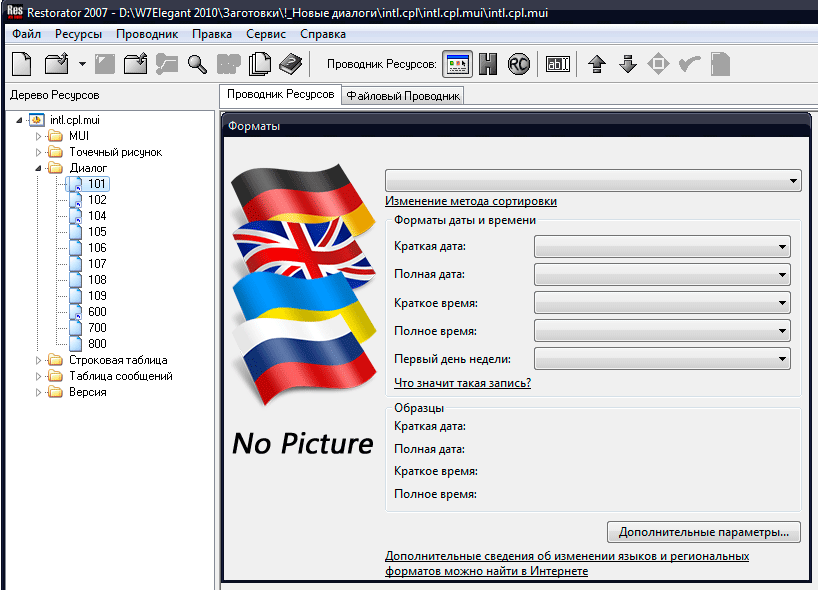Expand the Строковая таблица folder
818x590 pixels.
pos(38,360)
